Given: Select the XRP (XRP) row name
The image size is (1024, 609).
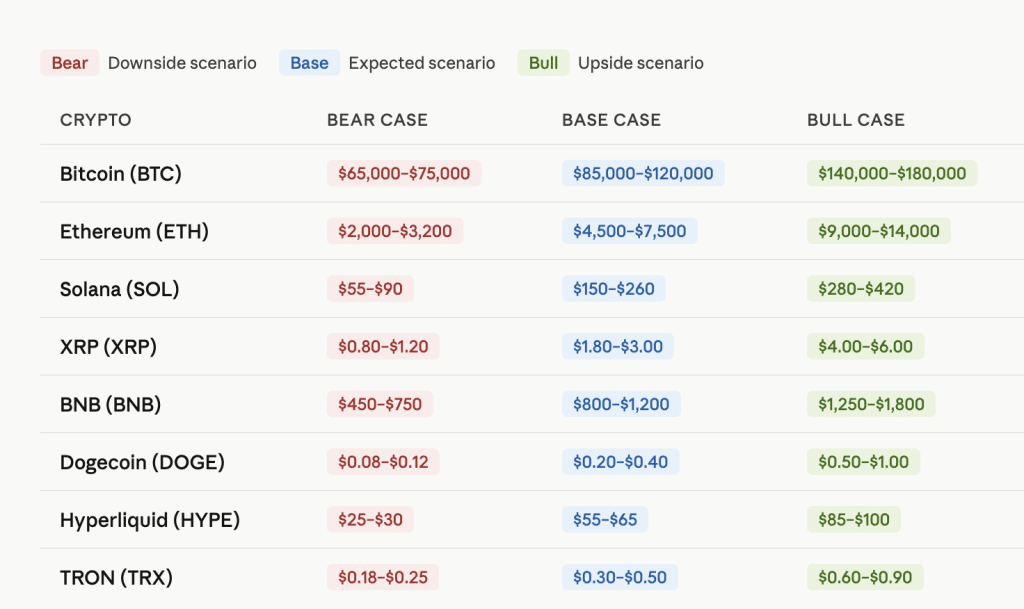Looking at the screenshot, I should 108,347.
